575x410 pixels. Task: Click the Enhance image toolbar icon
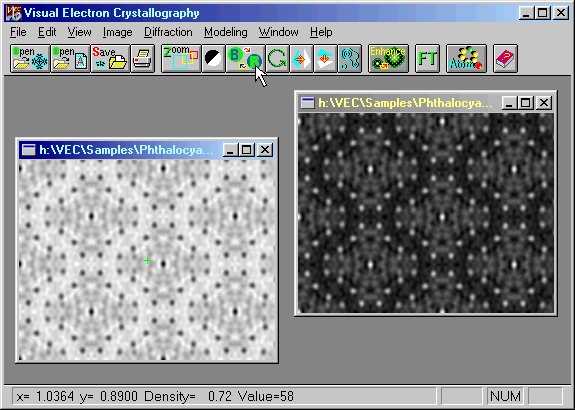[x=388, y=59]
